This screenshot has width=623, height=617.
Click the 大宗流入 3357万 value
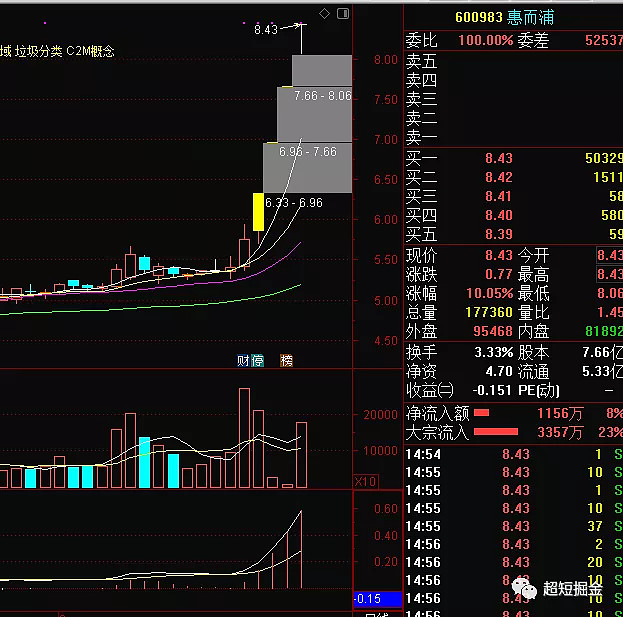pos(560,432)
